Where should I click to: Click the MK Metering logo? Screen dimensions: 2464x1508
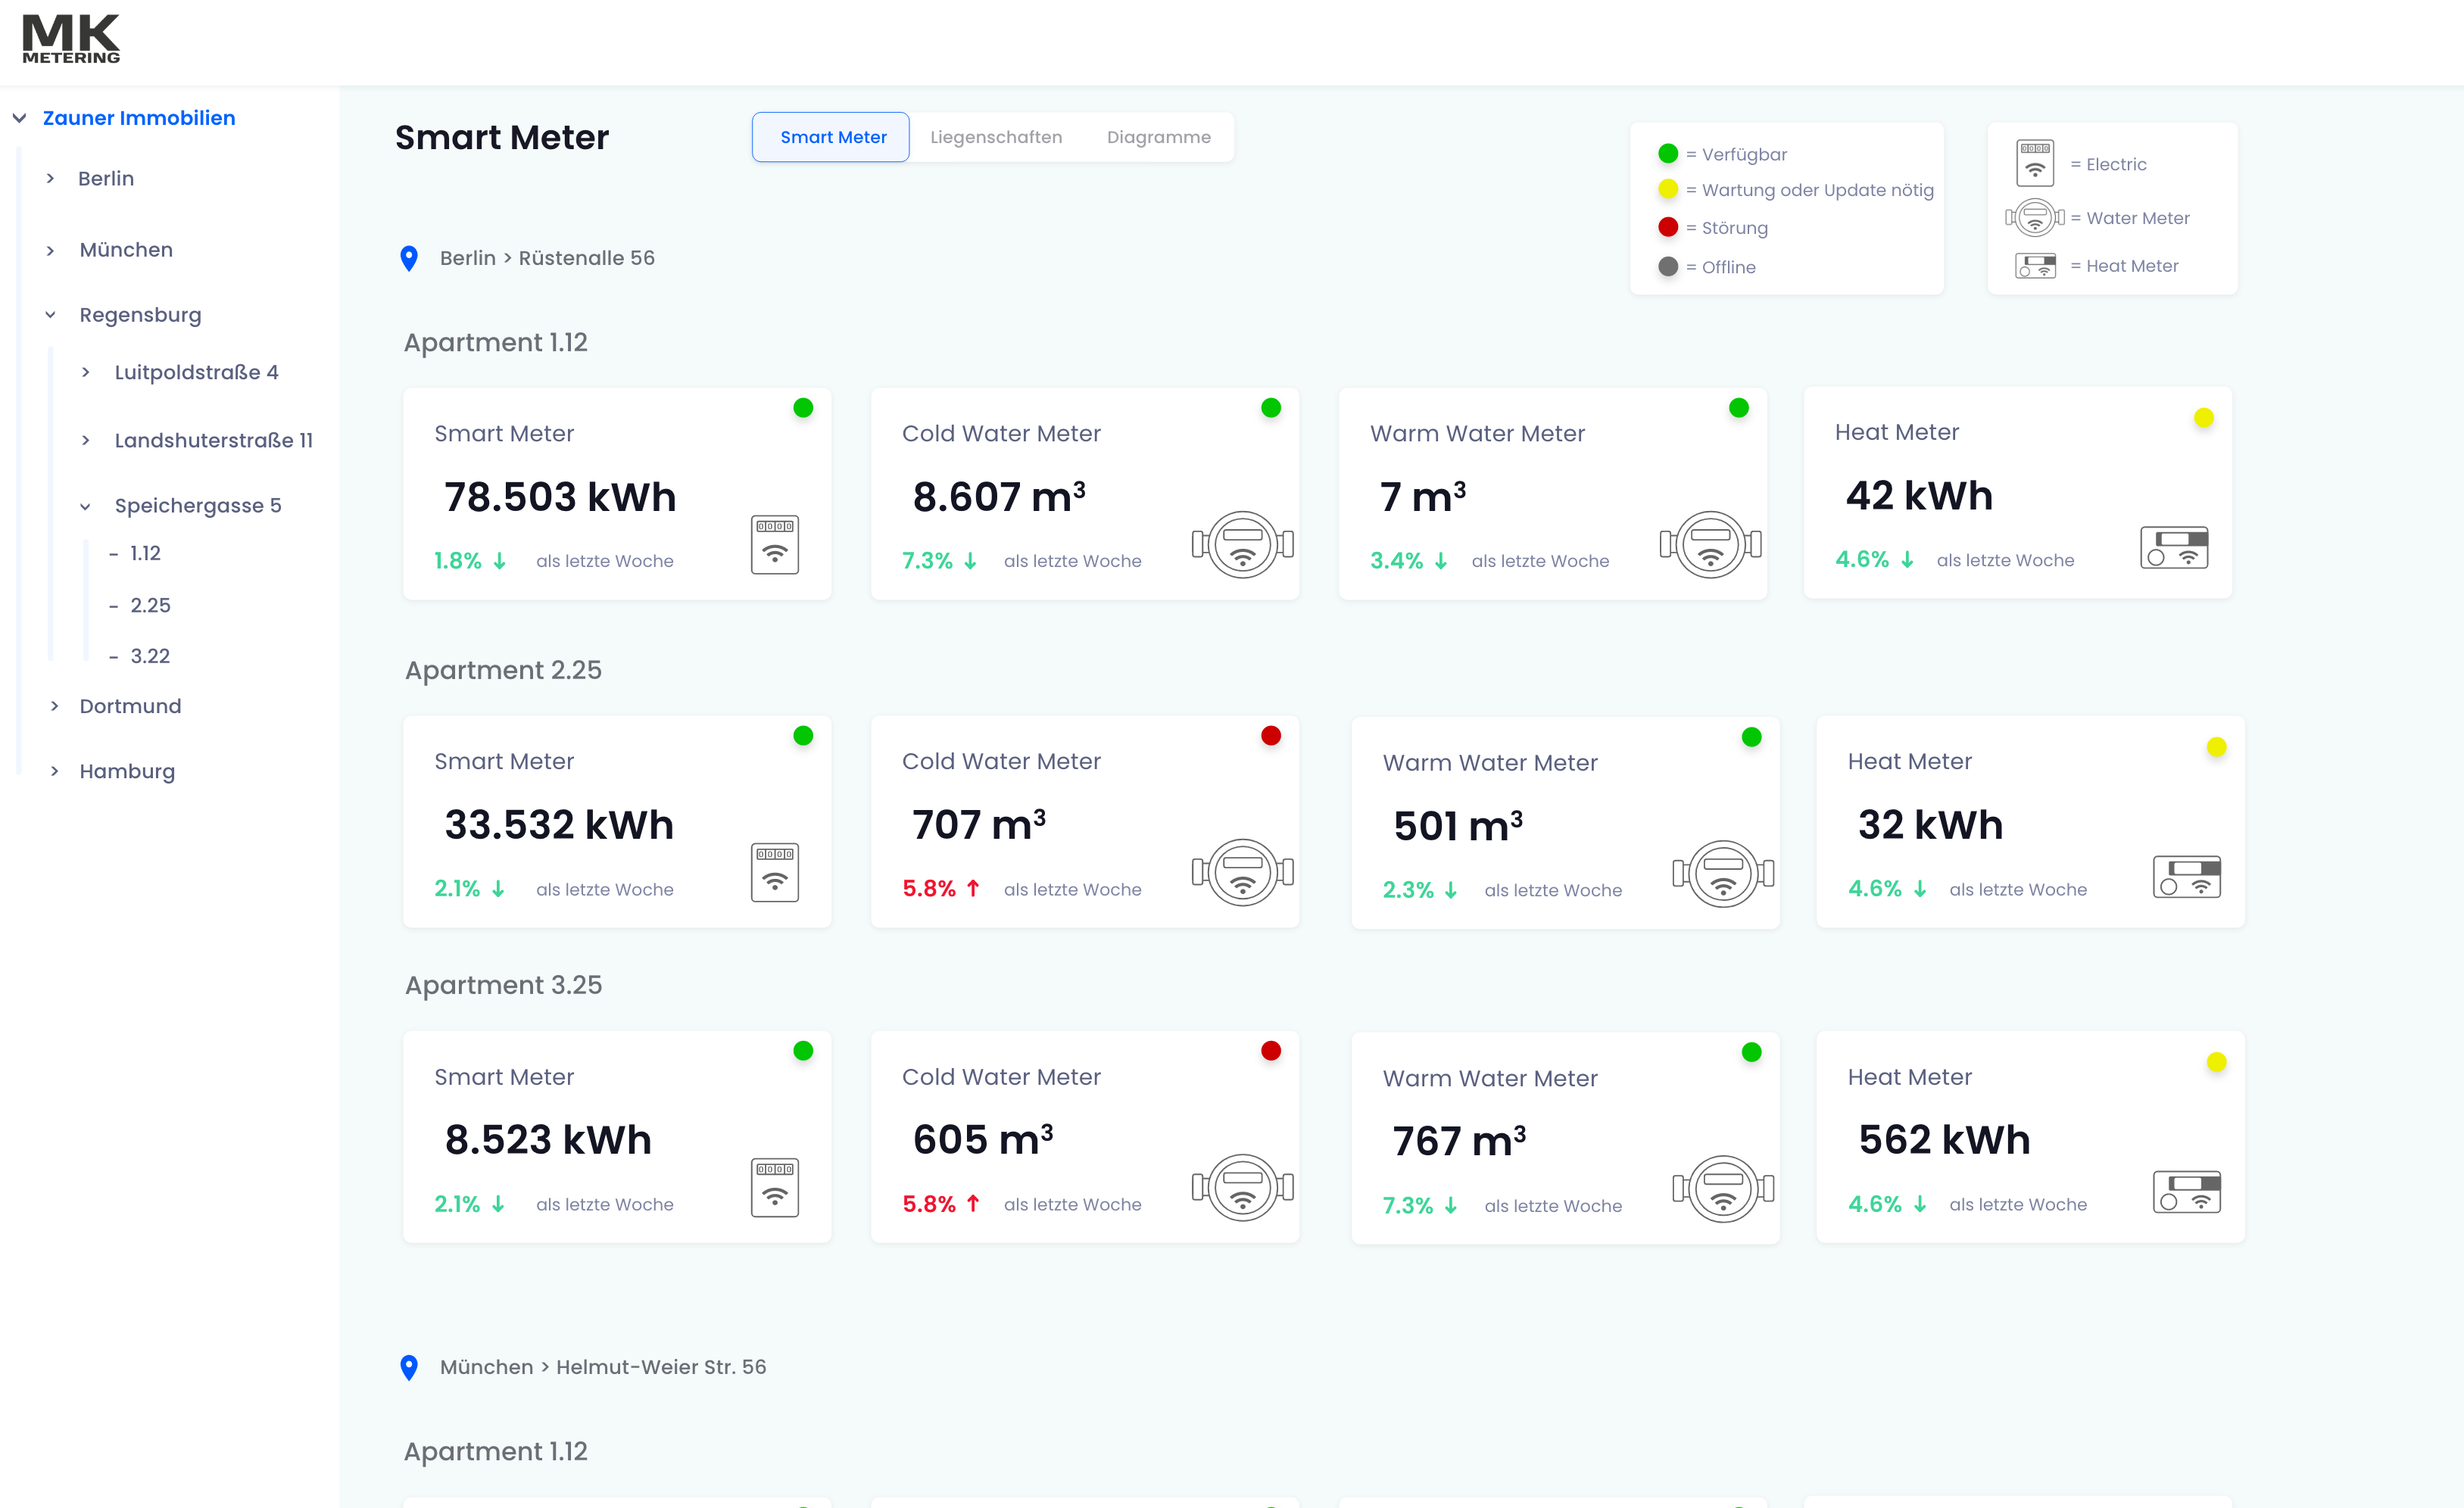71,39
